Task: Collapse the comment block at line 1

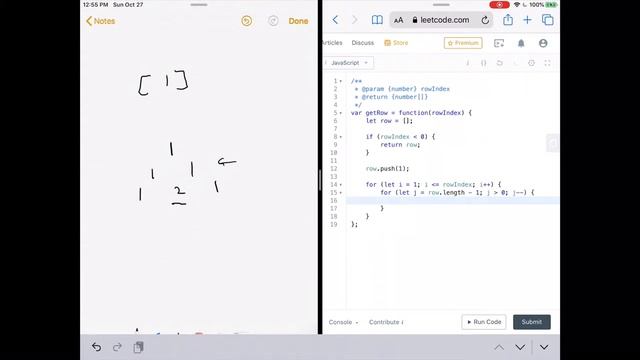Action: point(341,81)
